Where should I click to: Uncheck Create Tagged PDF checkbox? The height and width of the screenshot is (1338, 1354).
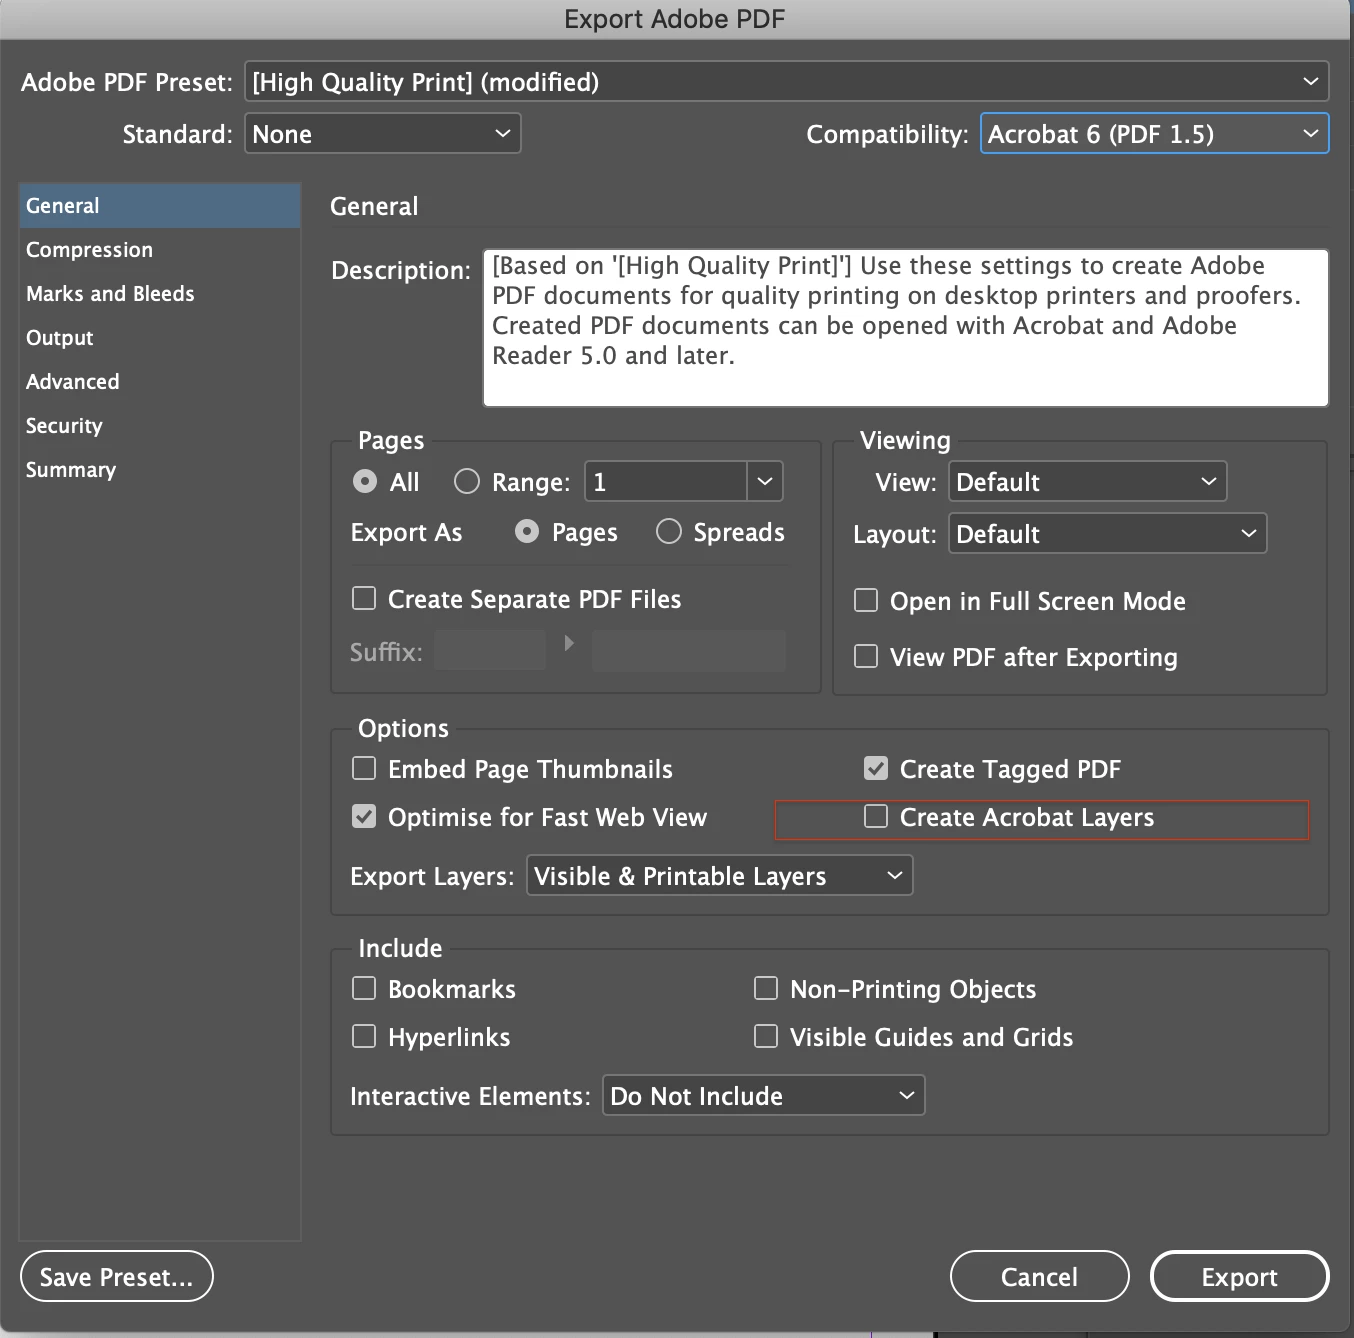pyautogui.click(x=876, y=768)
